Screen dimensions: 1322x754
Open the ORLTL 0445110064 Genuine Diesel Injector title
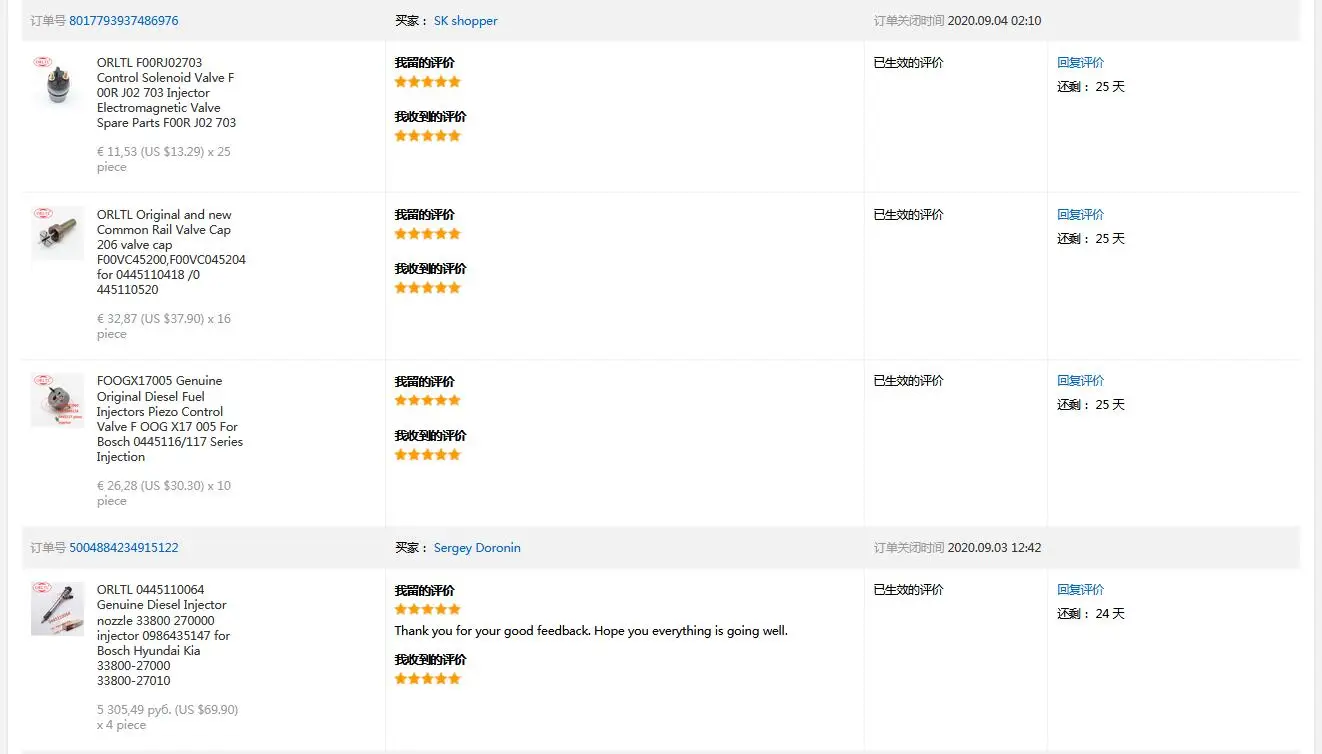click(163, 635)
